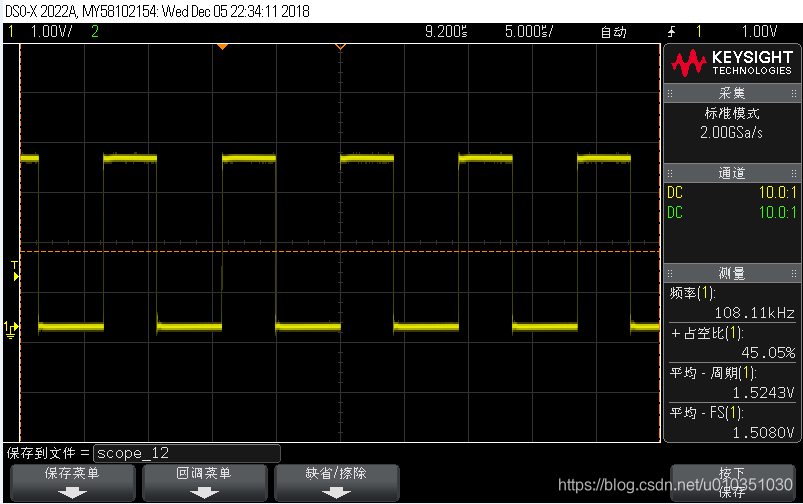Screen dimensions: 803x504
Task: Click the solid orange trigger time marker
Action: (x=222, y=47)
